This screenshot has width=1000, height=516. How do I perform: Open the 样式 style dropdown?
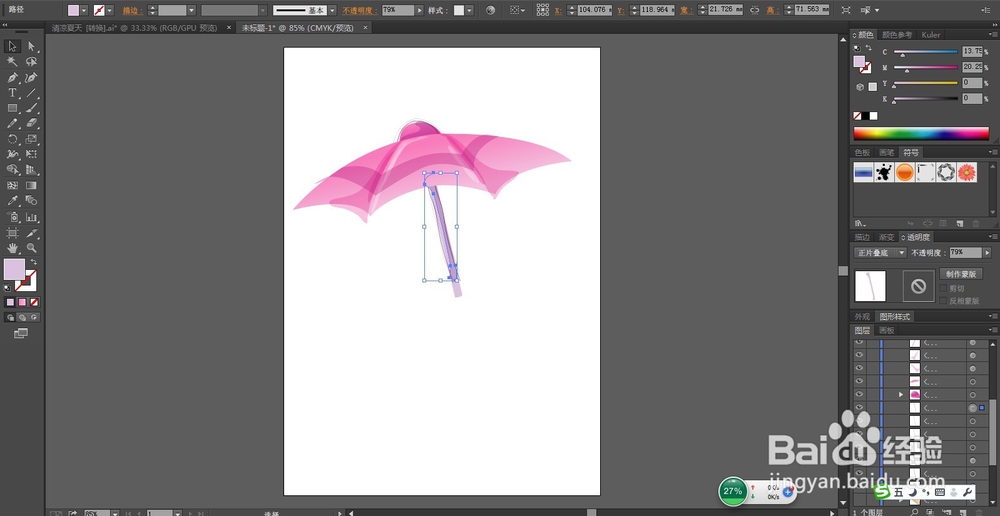pyautogui.click(x=469, y=10)
